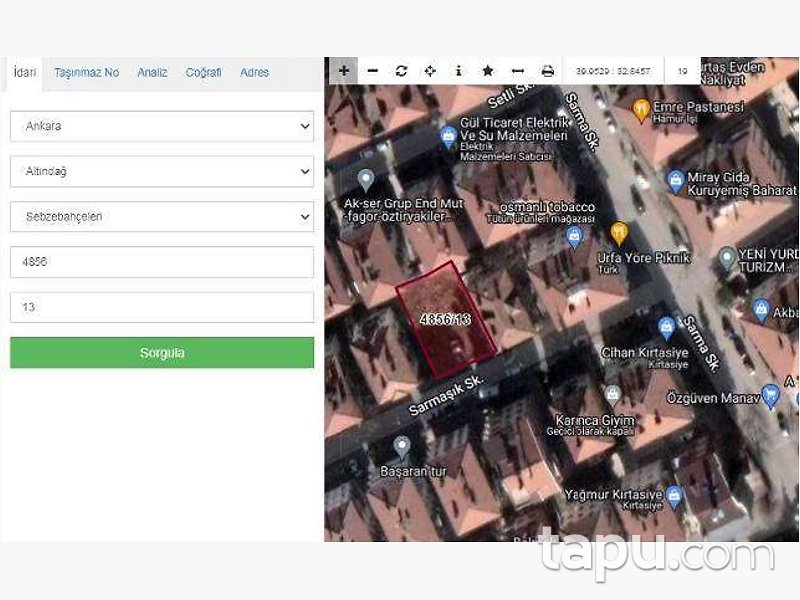Screen dimensions: 800x600
Task: Switch to the Taşınmaz No tab
Action: (x=87, y=72)
